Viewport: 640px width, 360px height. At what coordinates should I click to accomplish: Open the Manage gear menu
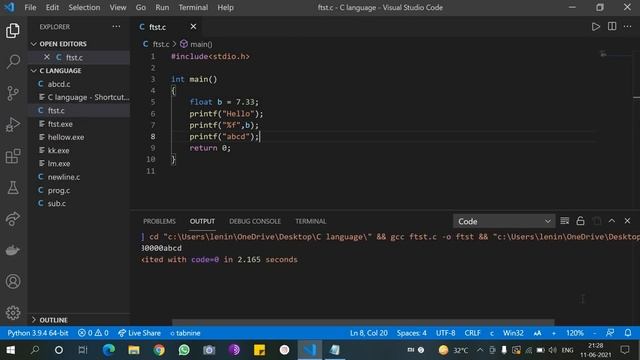(13, 313)
